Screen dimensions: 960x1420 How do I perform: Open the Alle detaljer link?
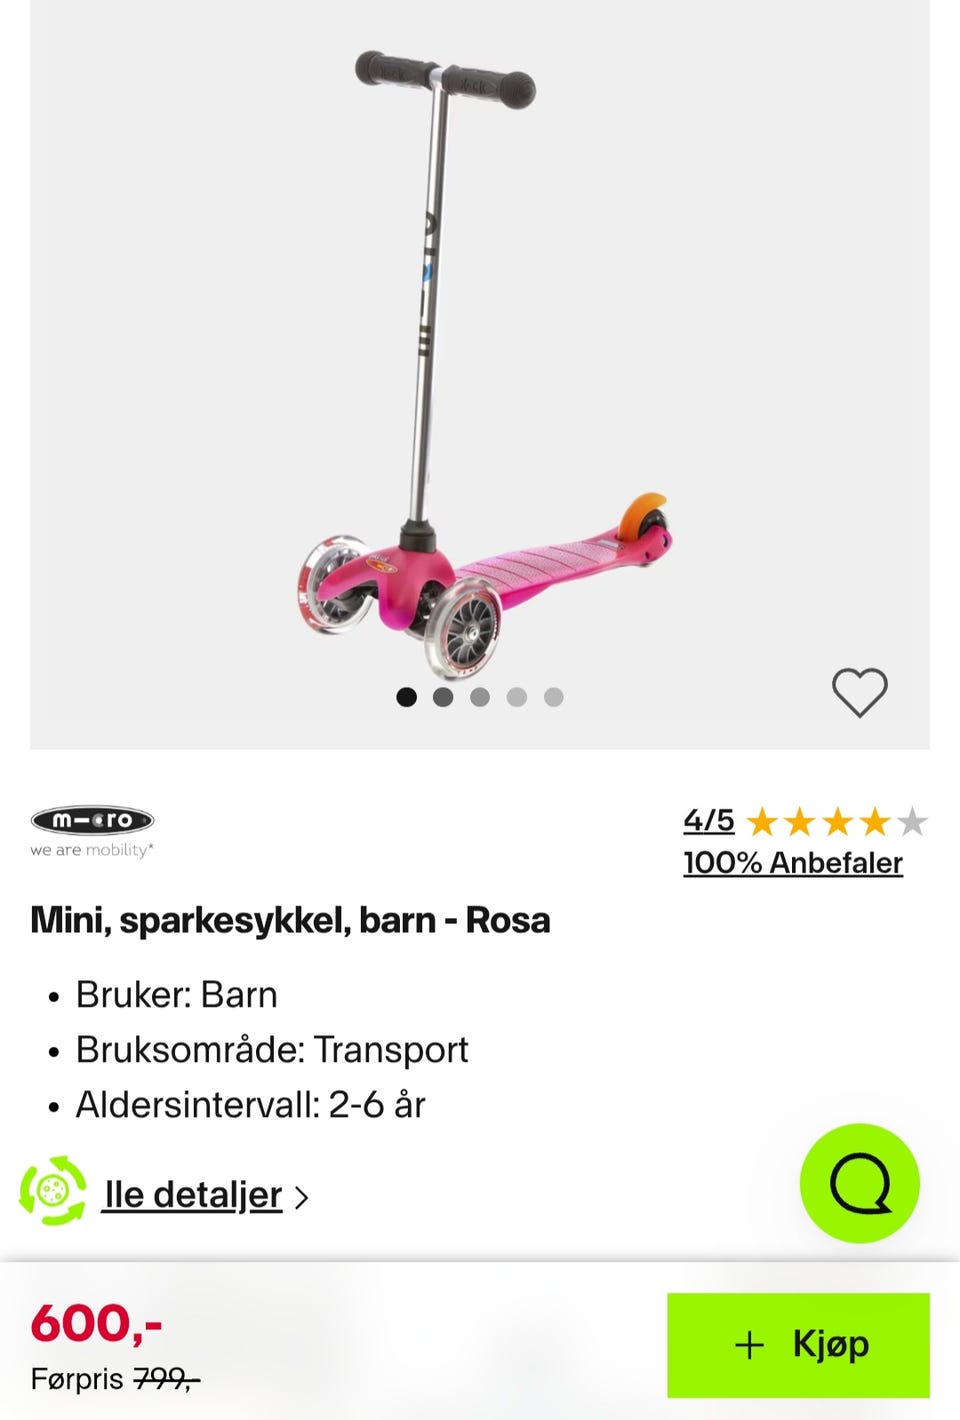click(193, 1195)
